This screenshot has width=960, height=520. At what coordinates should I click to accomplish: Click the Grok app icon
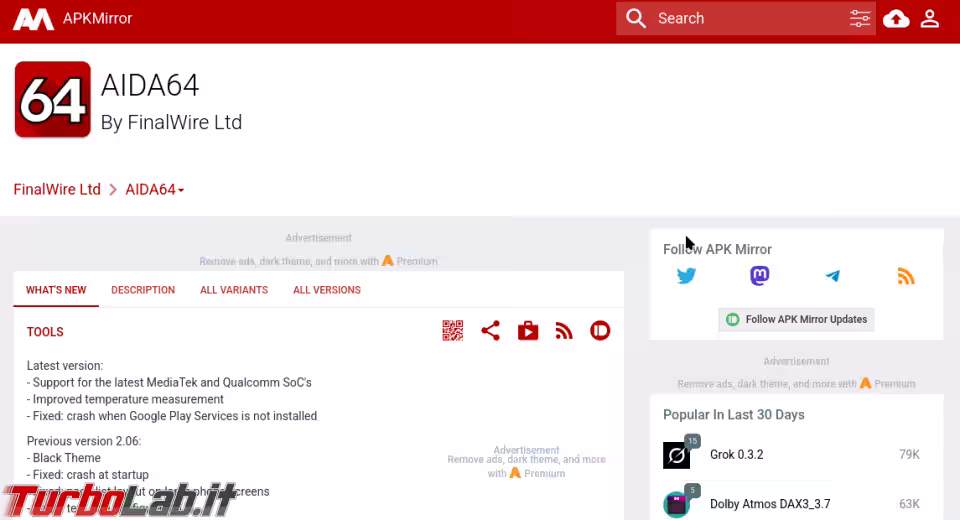pos(677,455)
